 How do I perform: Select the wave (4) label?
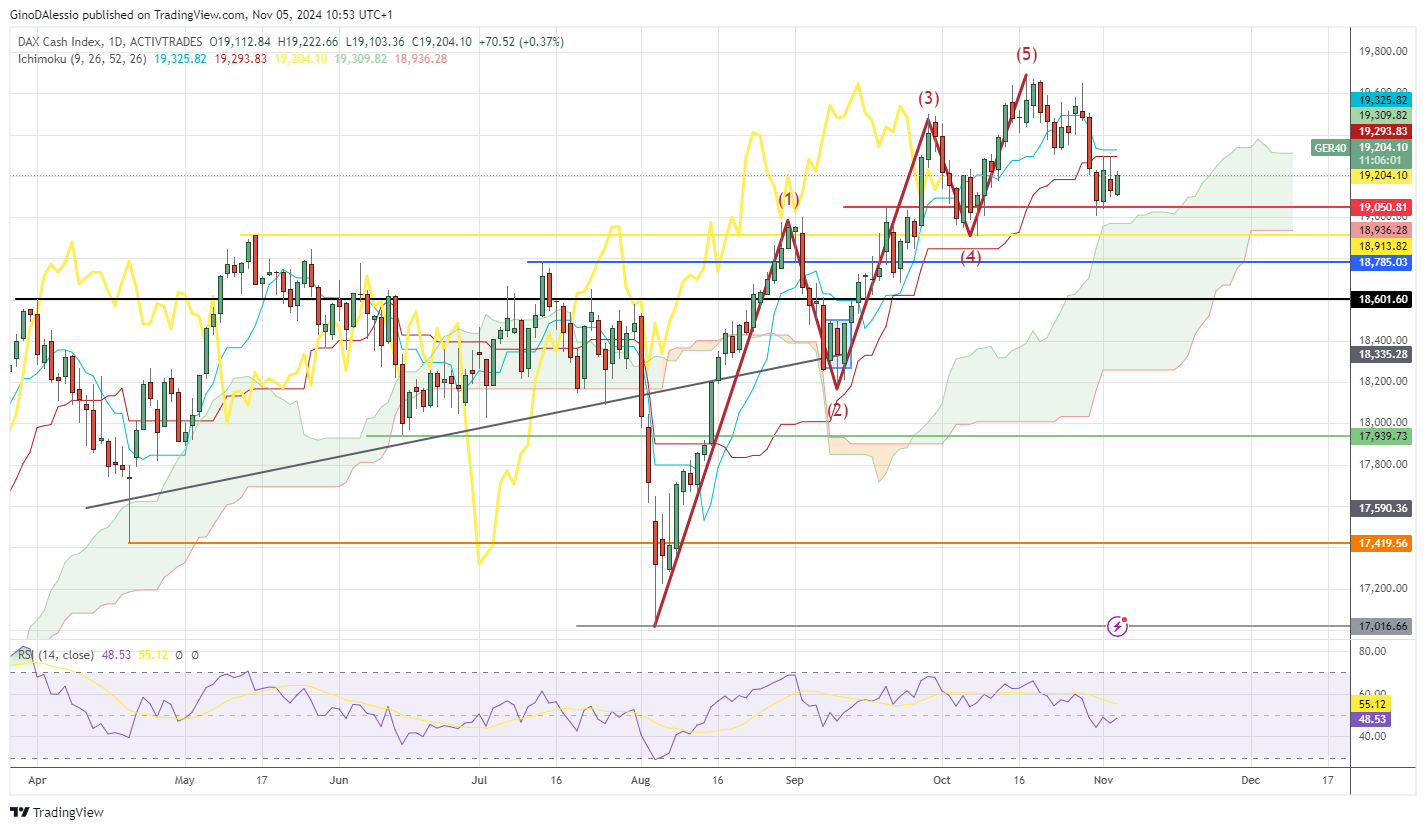click(x=970, y=257)
